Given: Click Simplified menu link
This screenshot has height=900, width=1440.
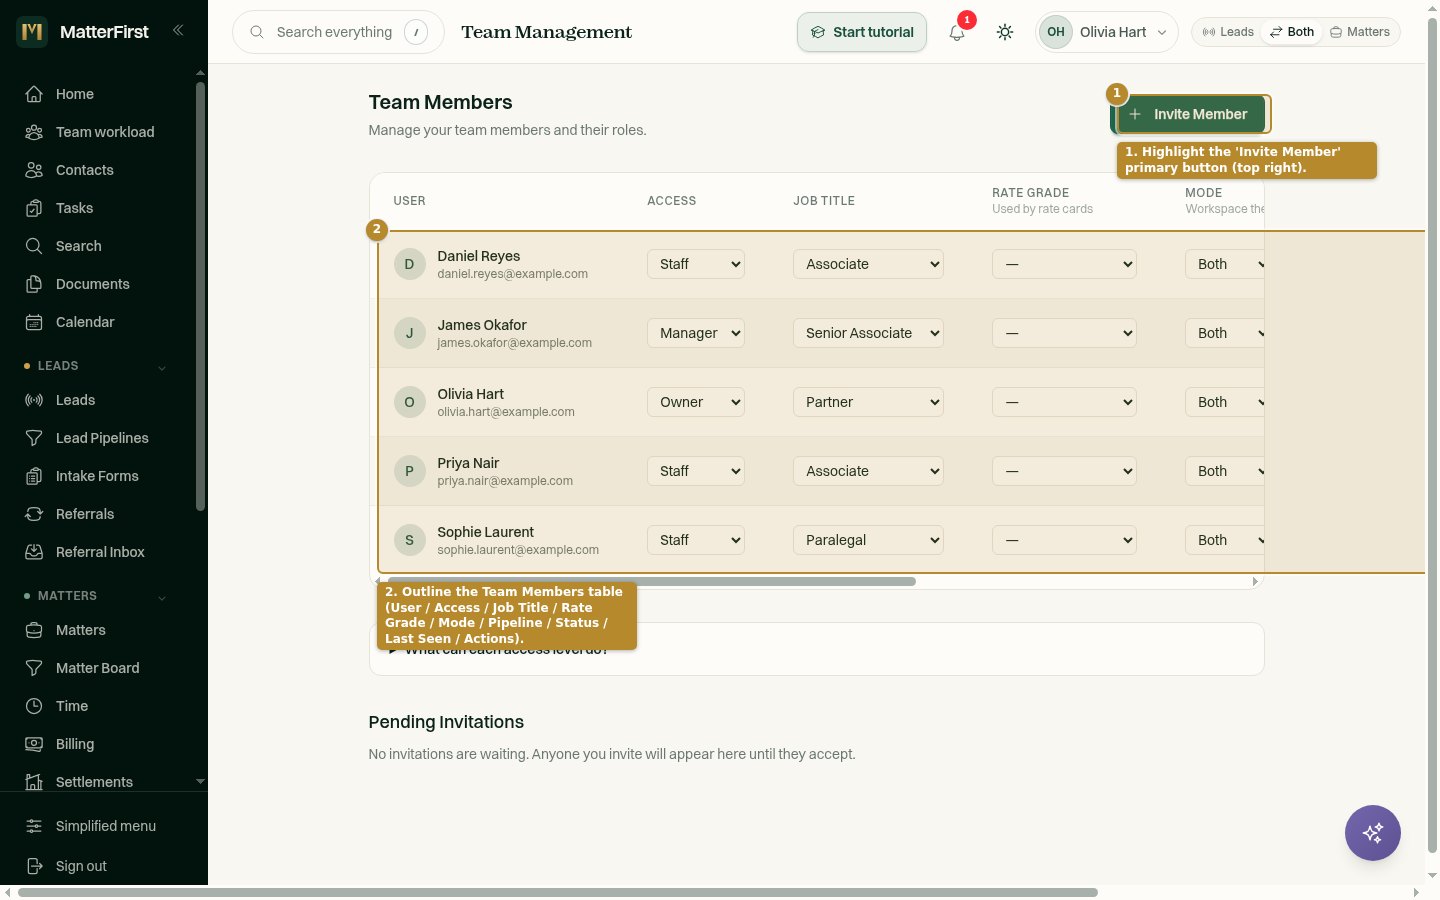Looking at the screenshot, I should pos(106,826).
